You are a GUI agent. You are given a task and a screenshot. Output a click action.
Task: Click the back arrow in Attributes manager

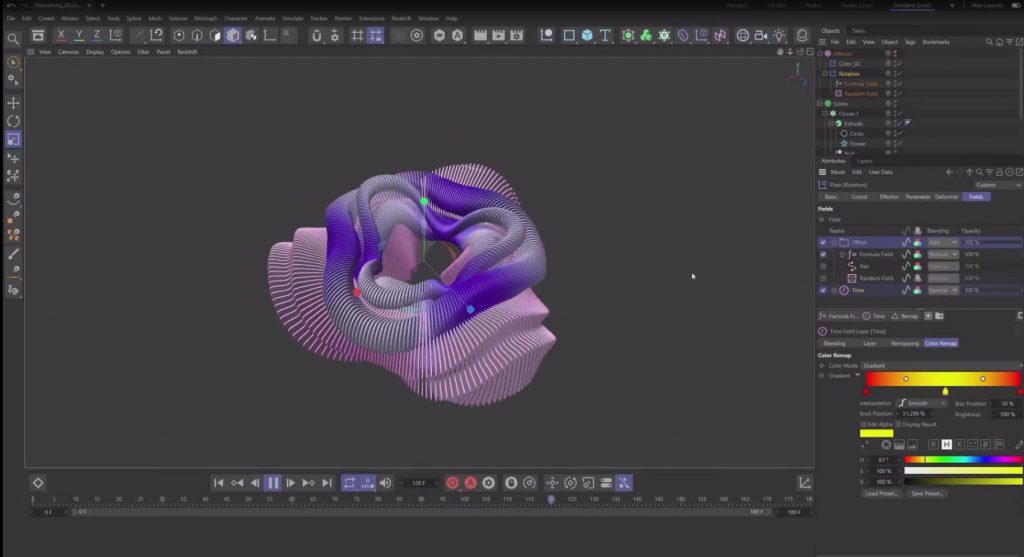[x=950, y=172]
